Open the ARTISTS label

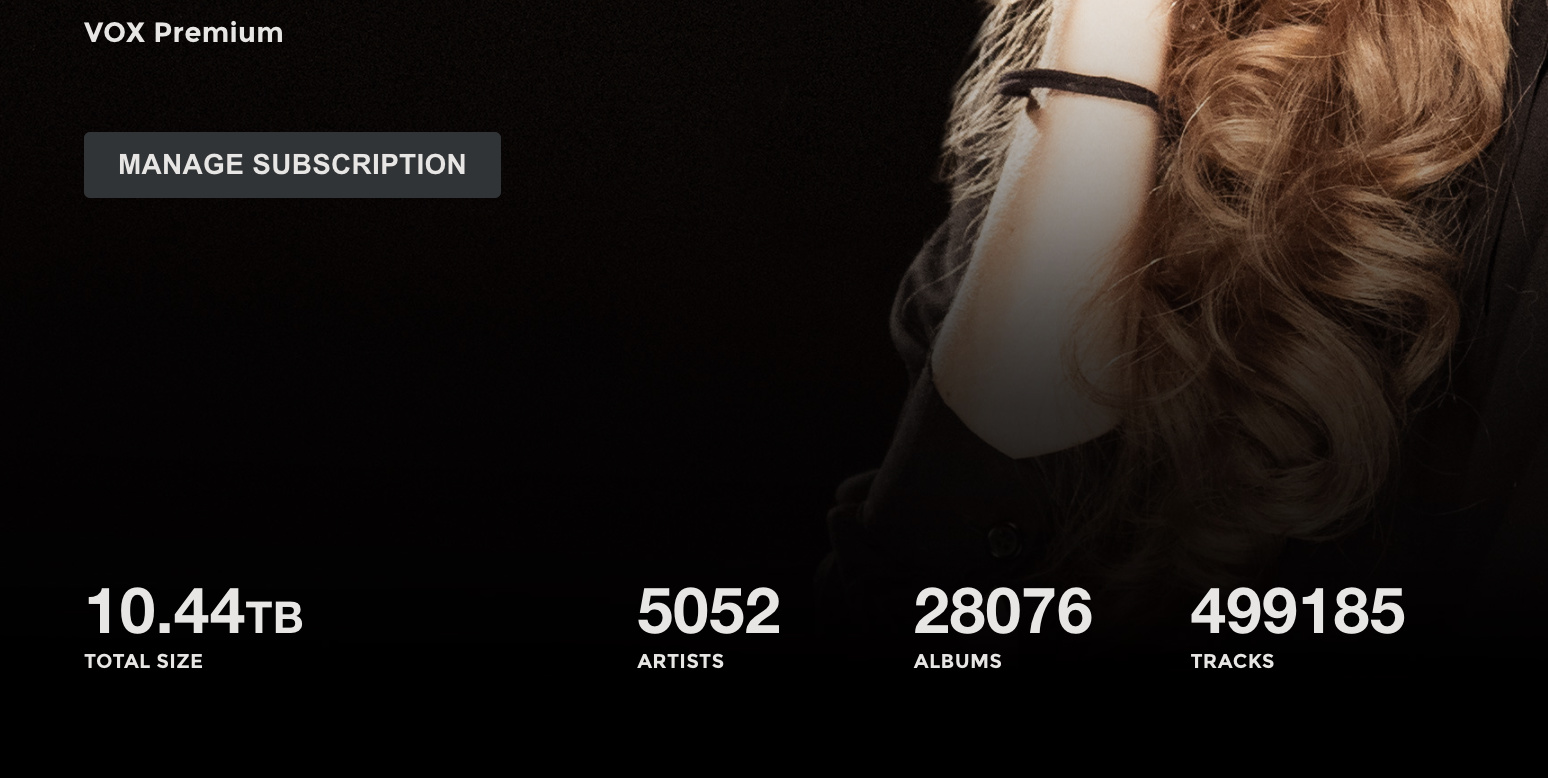[x=681, y=661]
